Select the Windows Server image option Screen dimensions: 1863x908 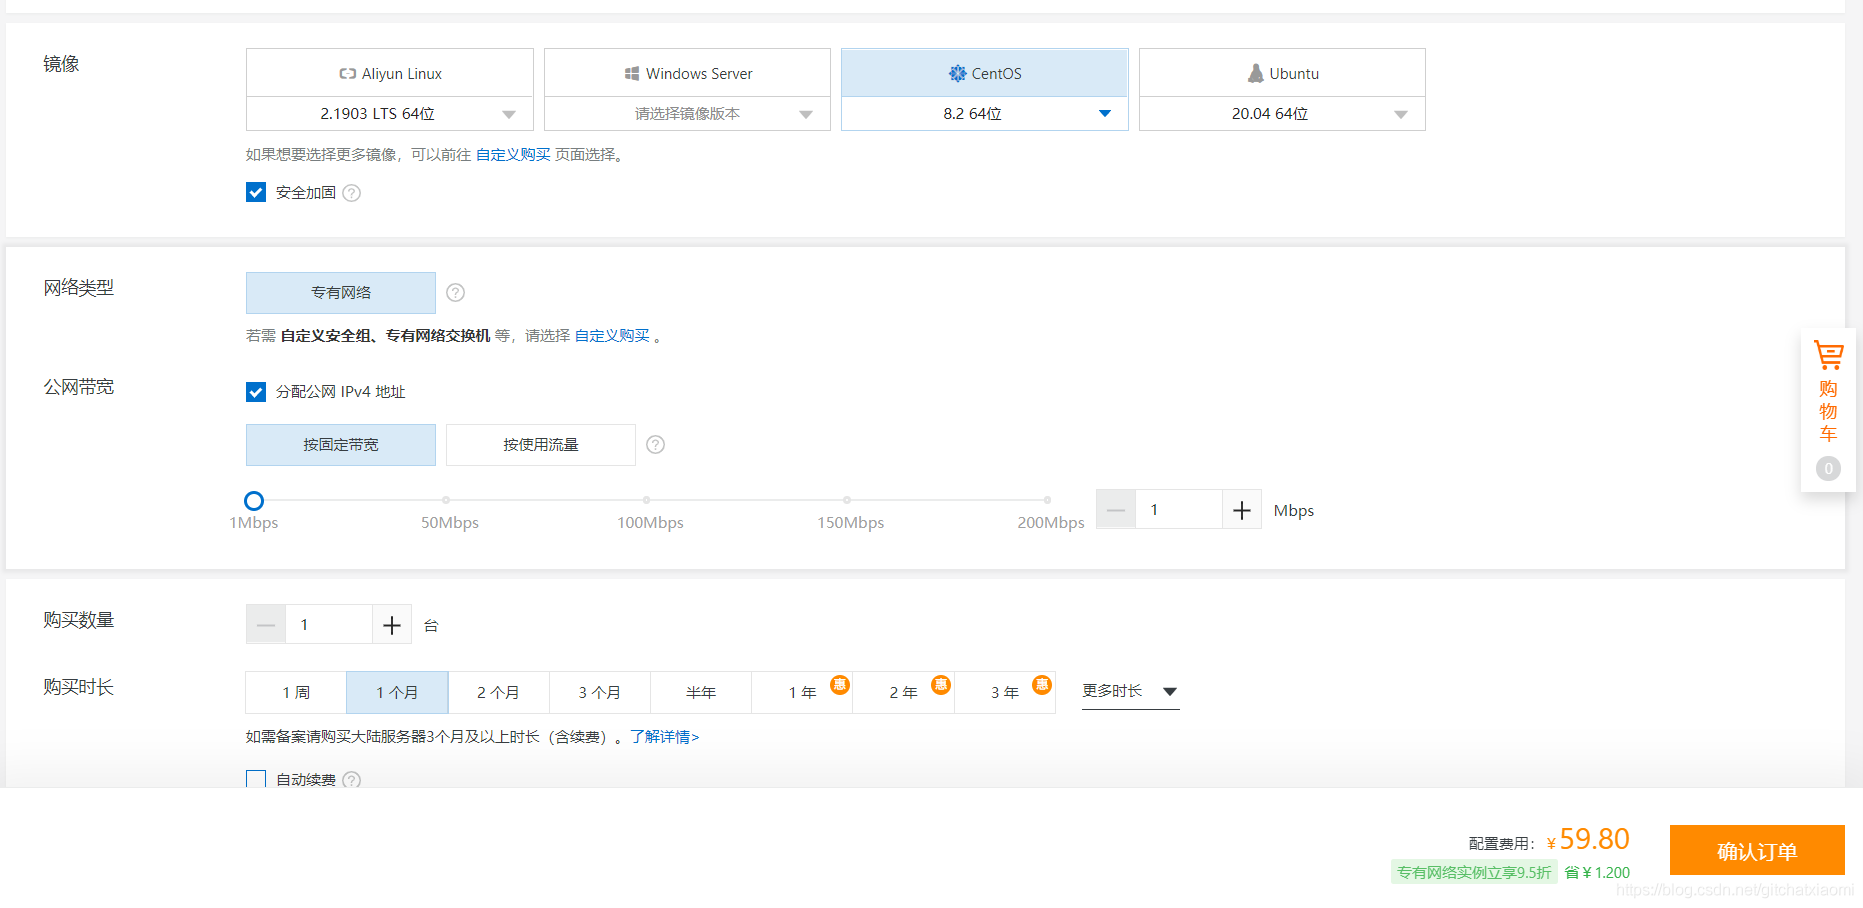click(x=687, y=73)
